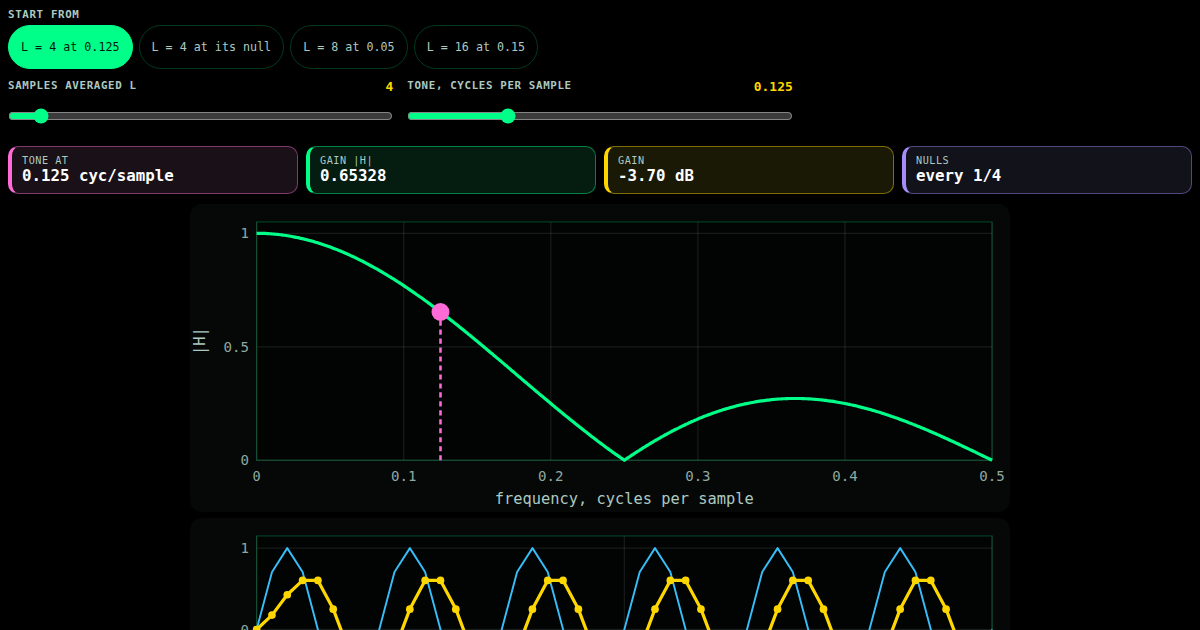This screenshot has height=630, width=1200.
Task: Click the gain value "0.65328"
Action: [x=353, y=176]
